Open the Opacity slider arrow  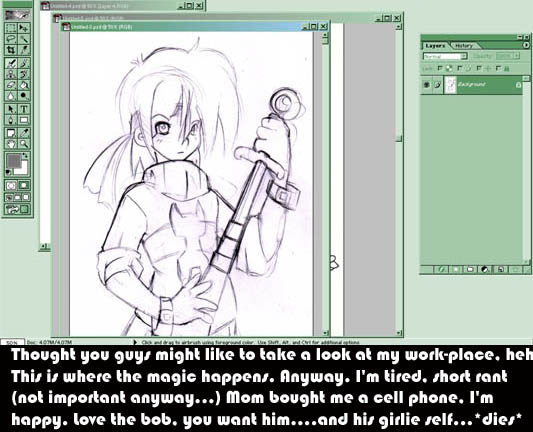516,56
